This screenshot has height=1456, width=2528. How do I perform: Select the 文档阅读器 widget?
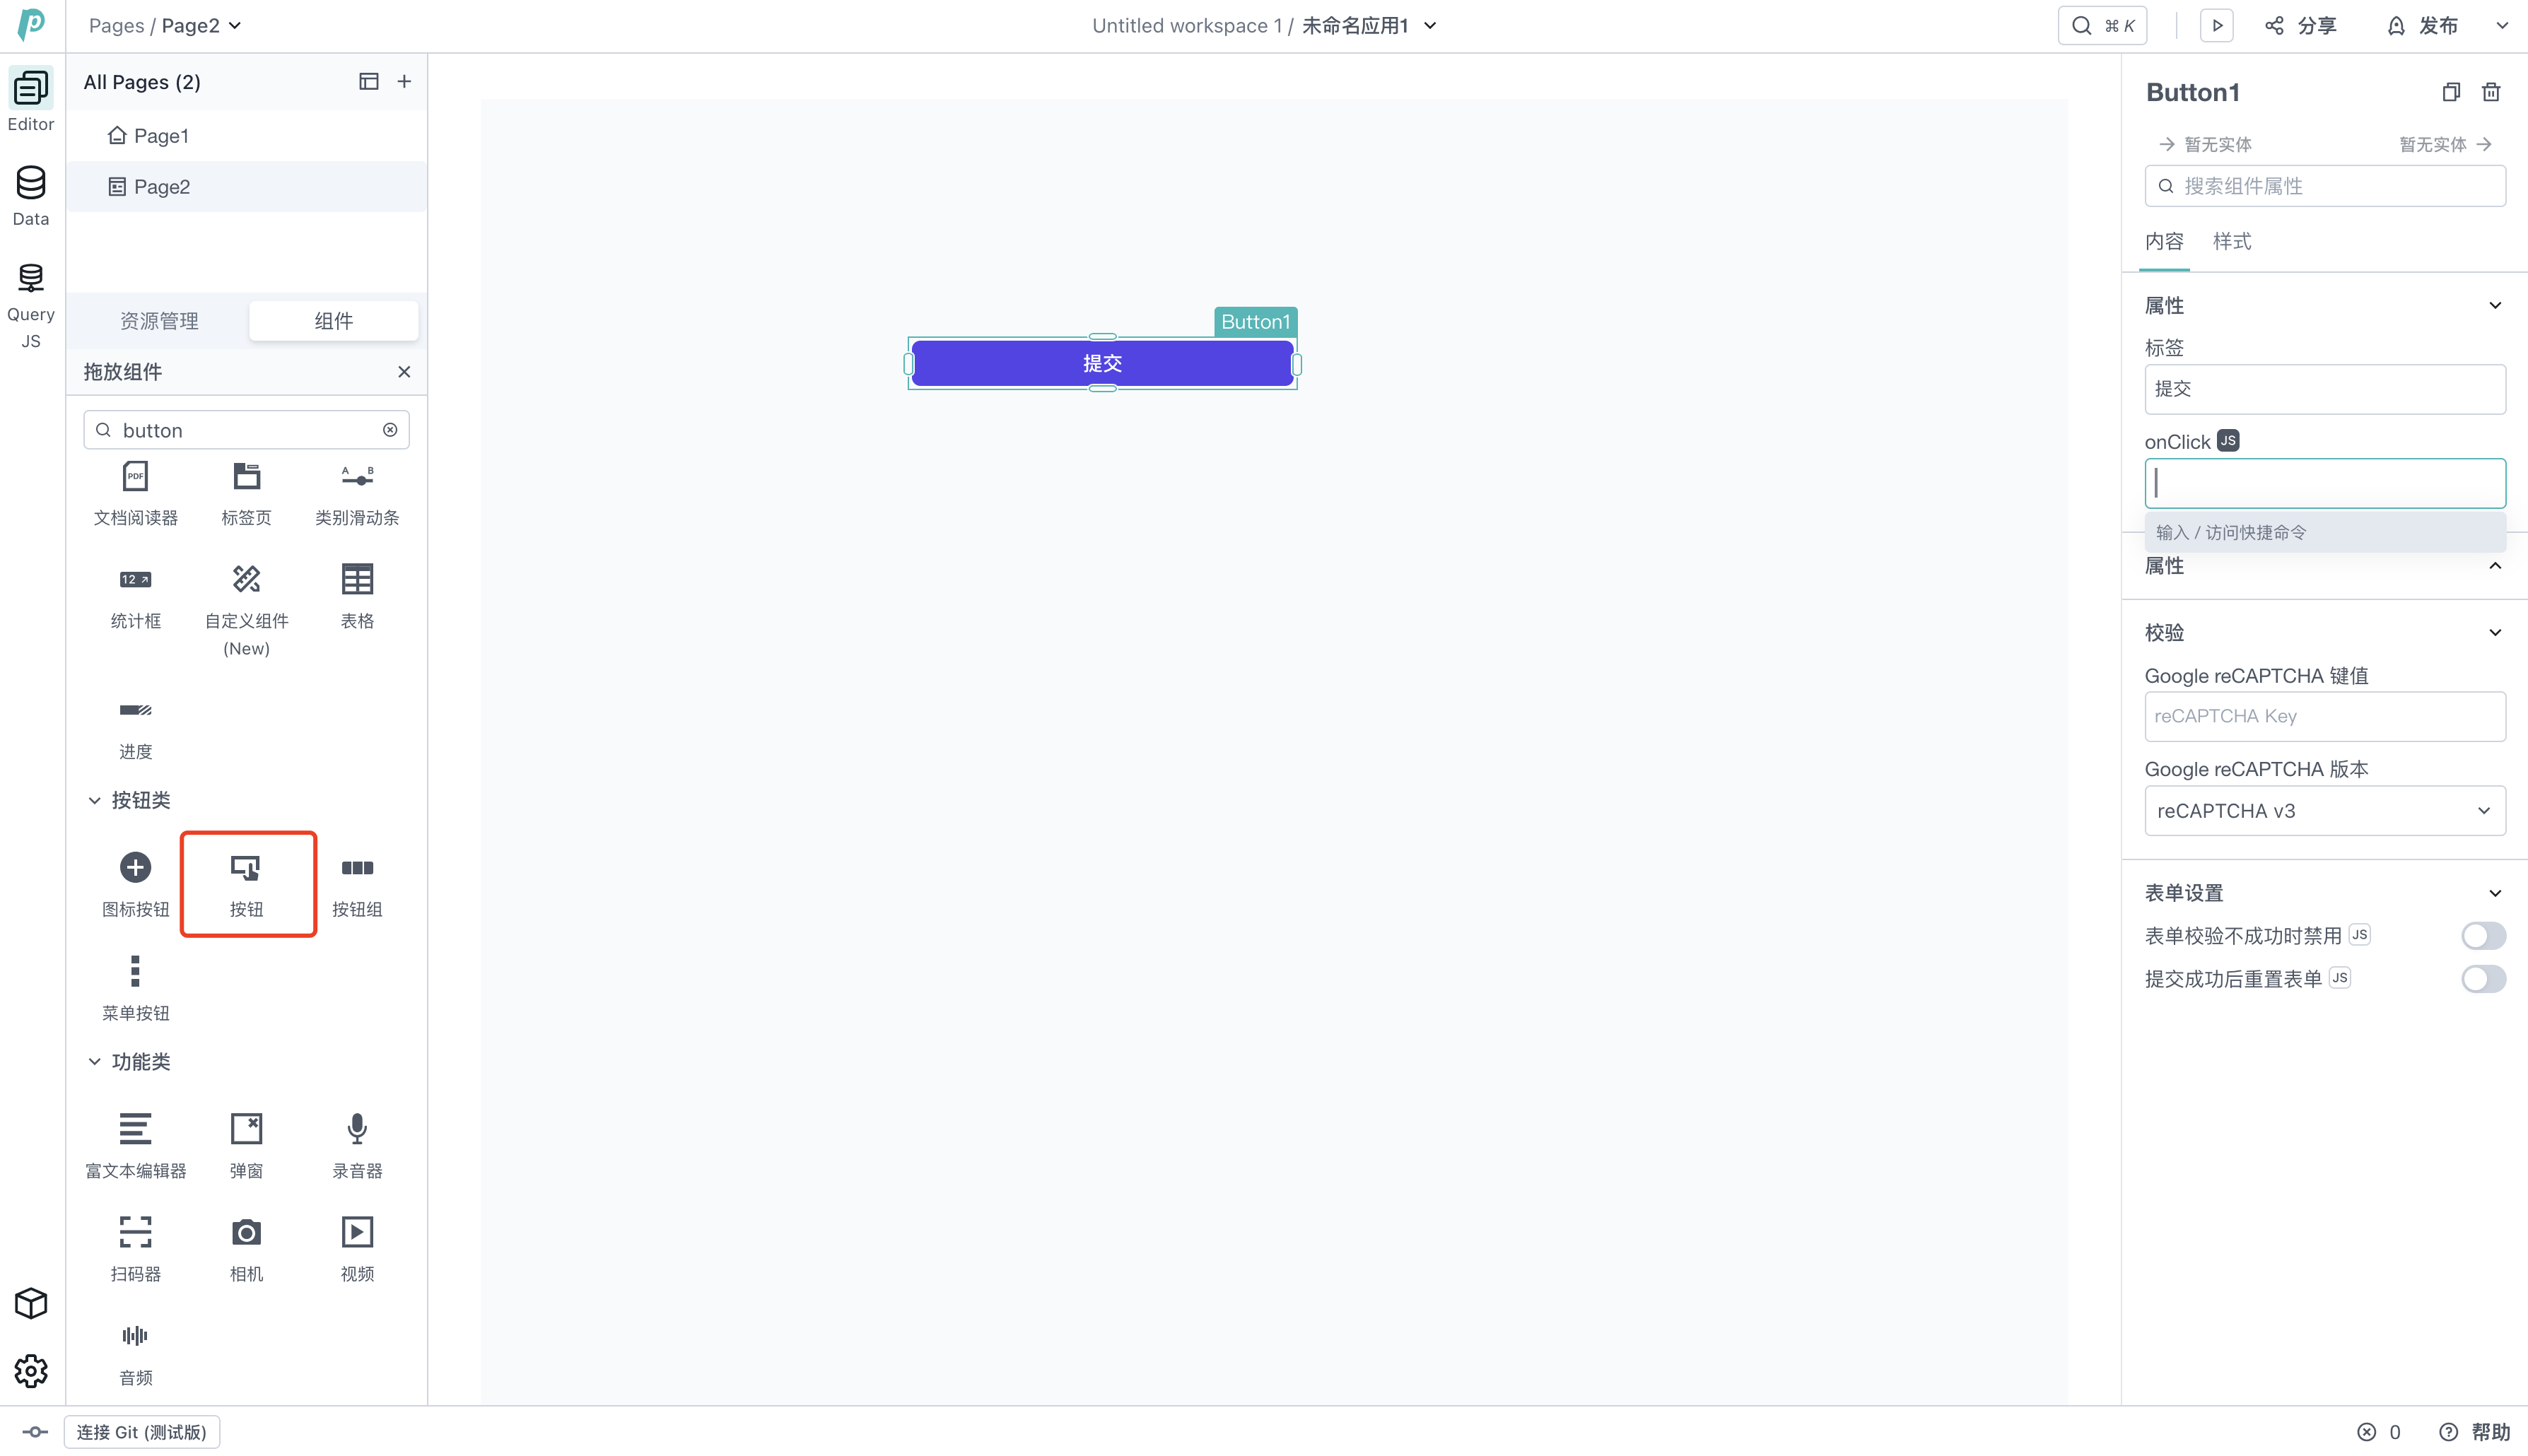[136, 493]
